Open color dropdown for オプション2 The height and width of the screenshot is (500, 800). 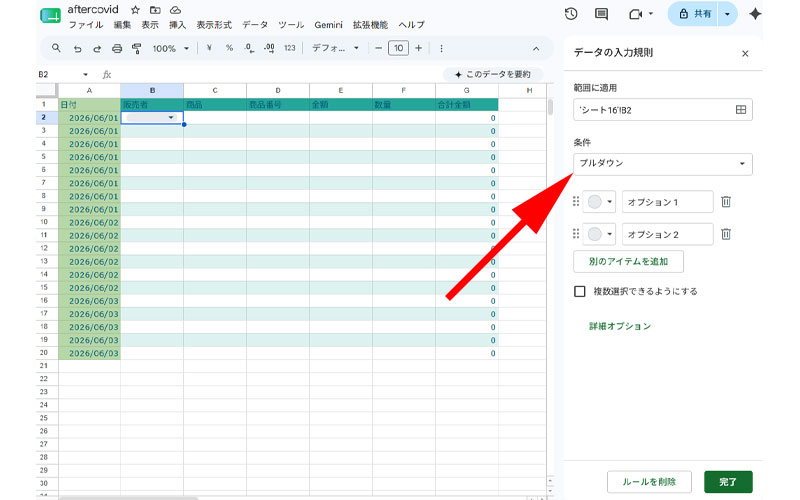[599, 234]
